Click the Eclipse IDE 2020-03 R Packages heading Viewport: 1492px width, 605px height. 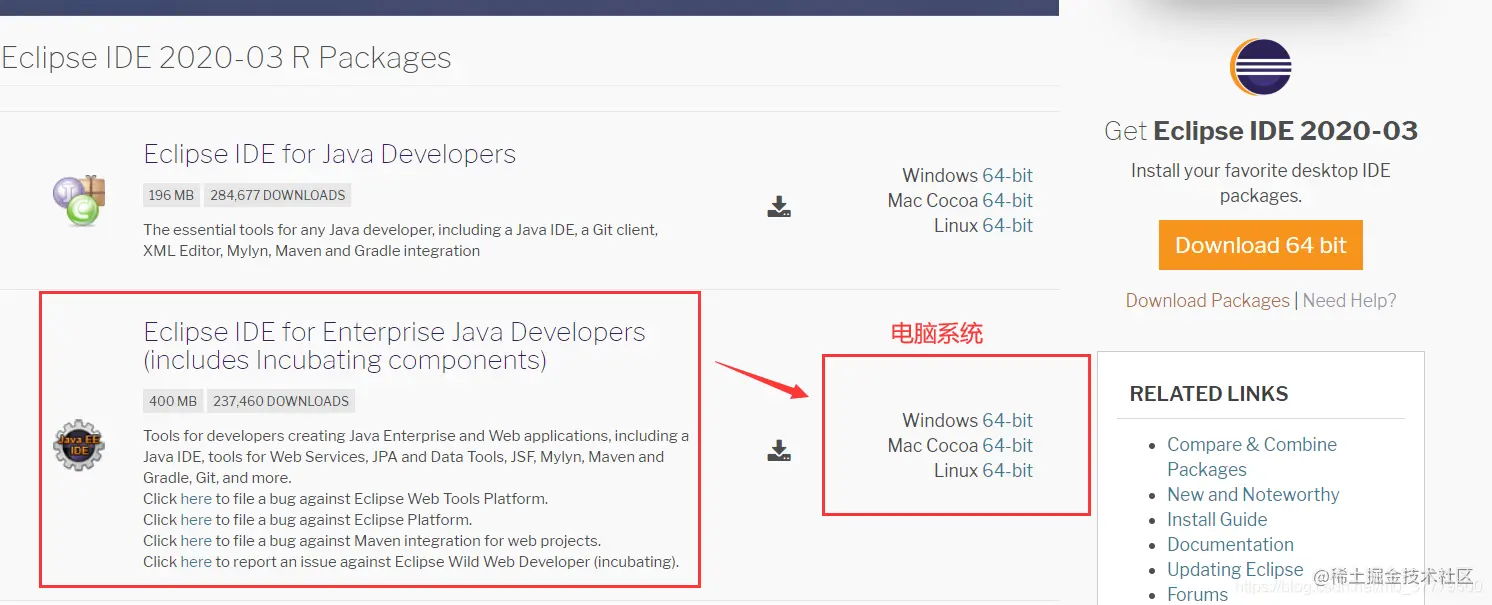click(226, 58)
